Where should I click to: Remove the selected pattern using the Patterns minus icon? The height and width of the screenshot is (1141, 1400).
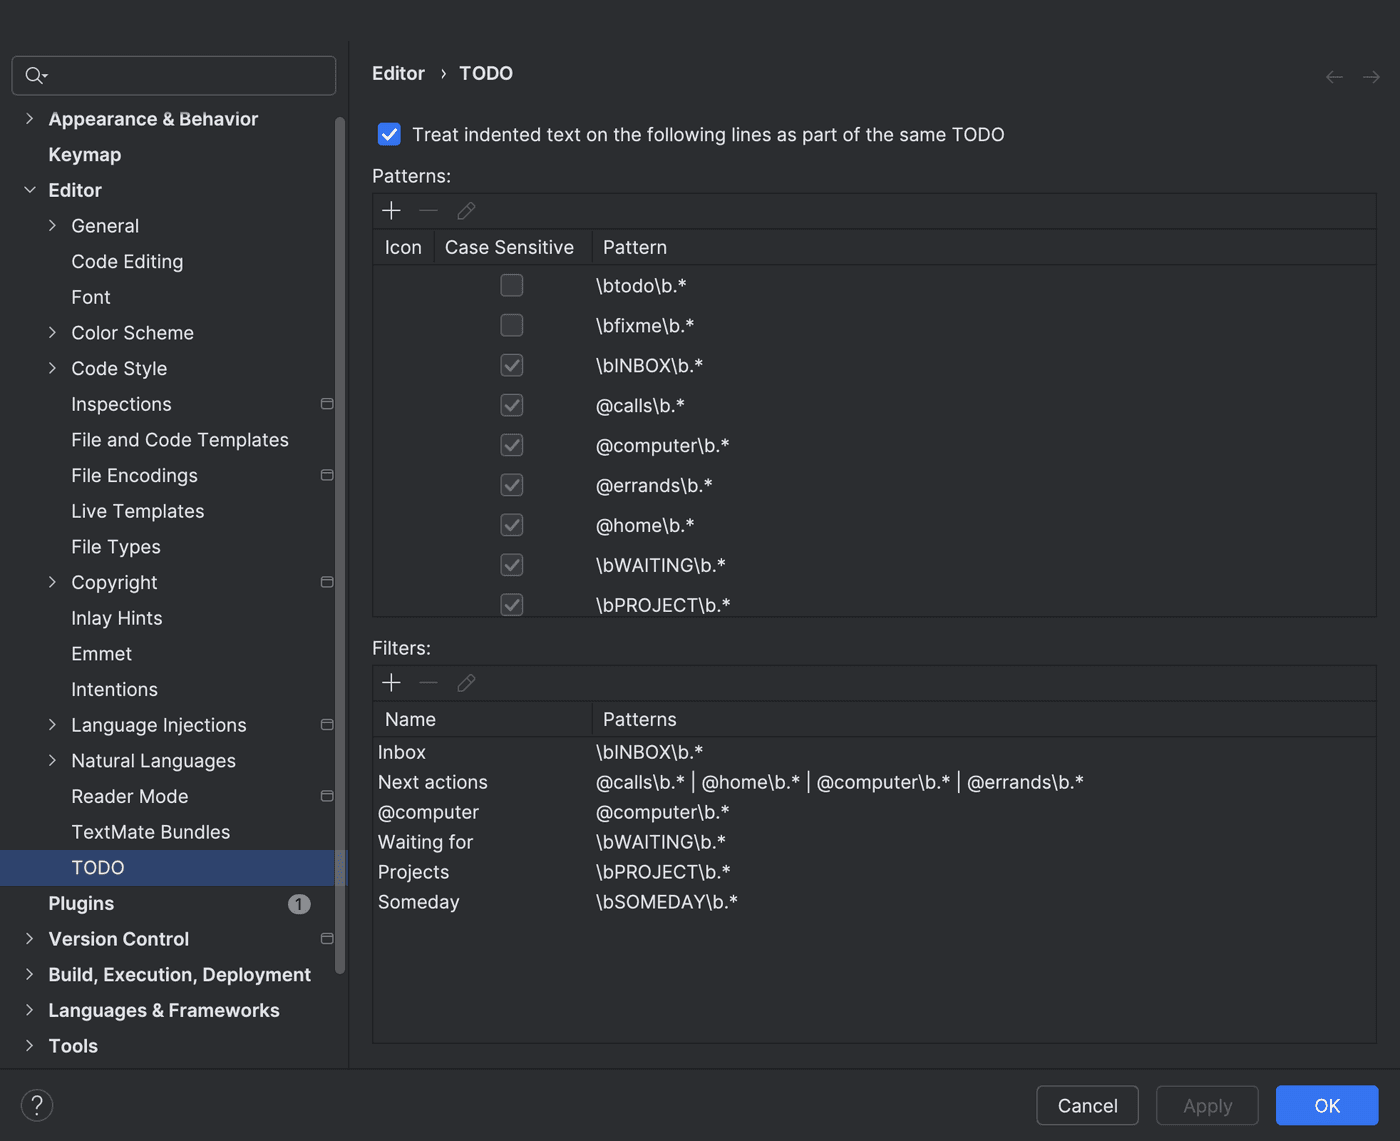(x=428, y=210)
